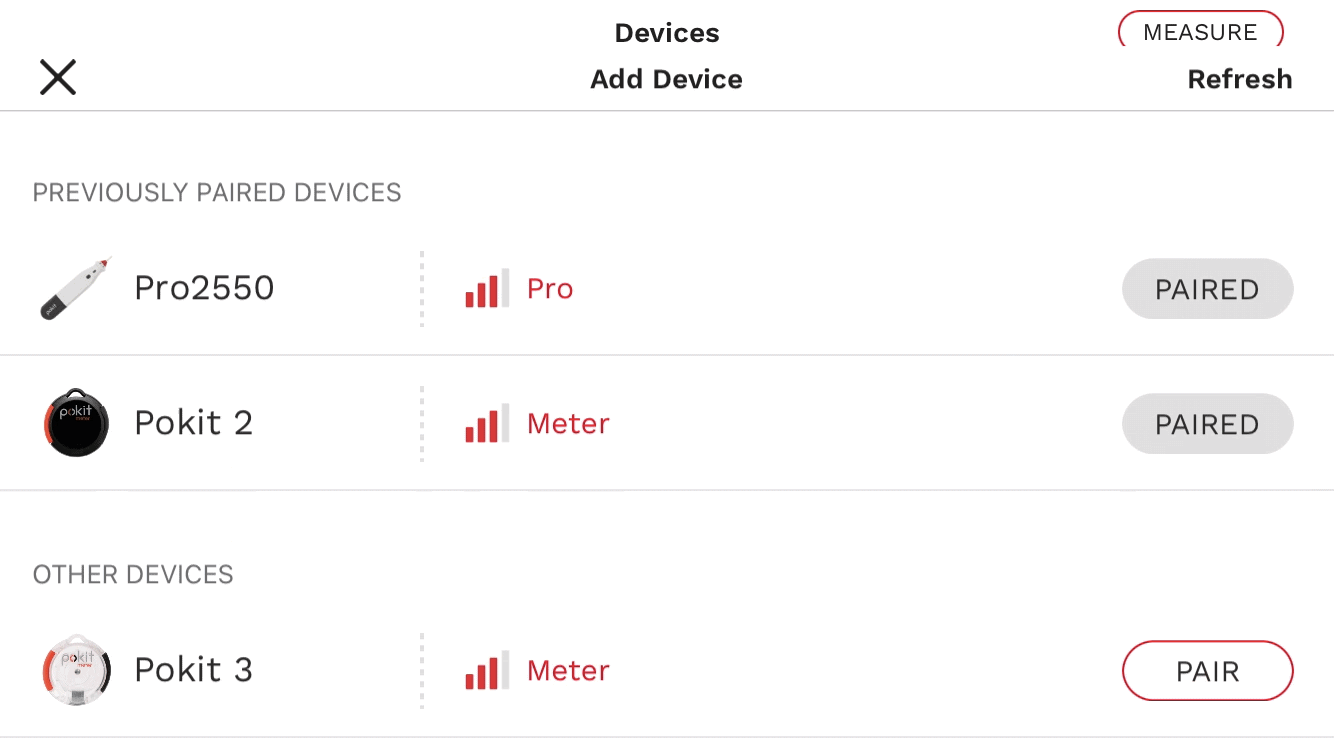Click the PAIRED button for Pro2550
1334x750 pixels.
[x=1207, y=289]
